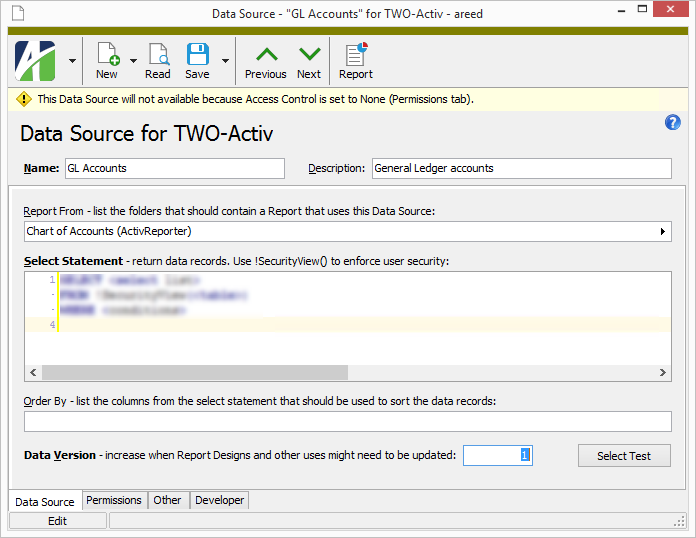Click the window resize grip corner
The width and height of the screenshot is (696, 538).
[x=679, y=522]
